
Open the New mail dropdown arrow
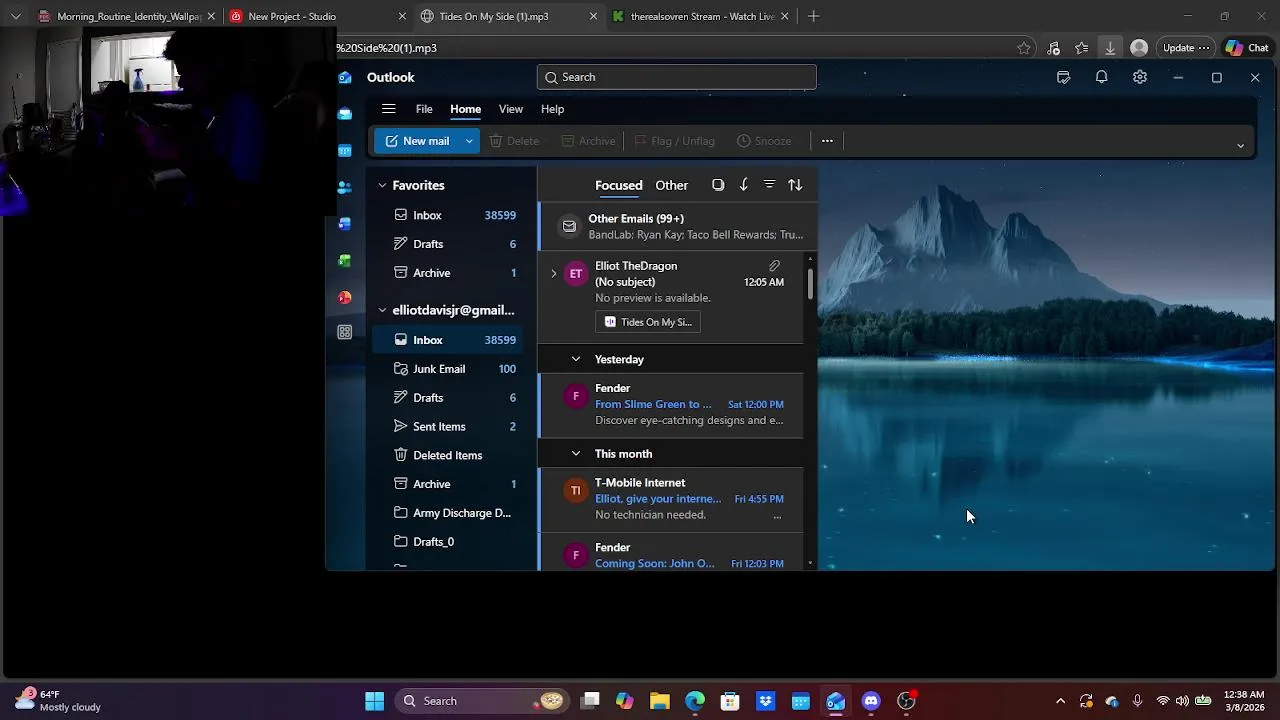click(x=468, y=141)
